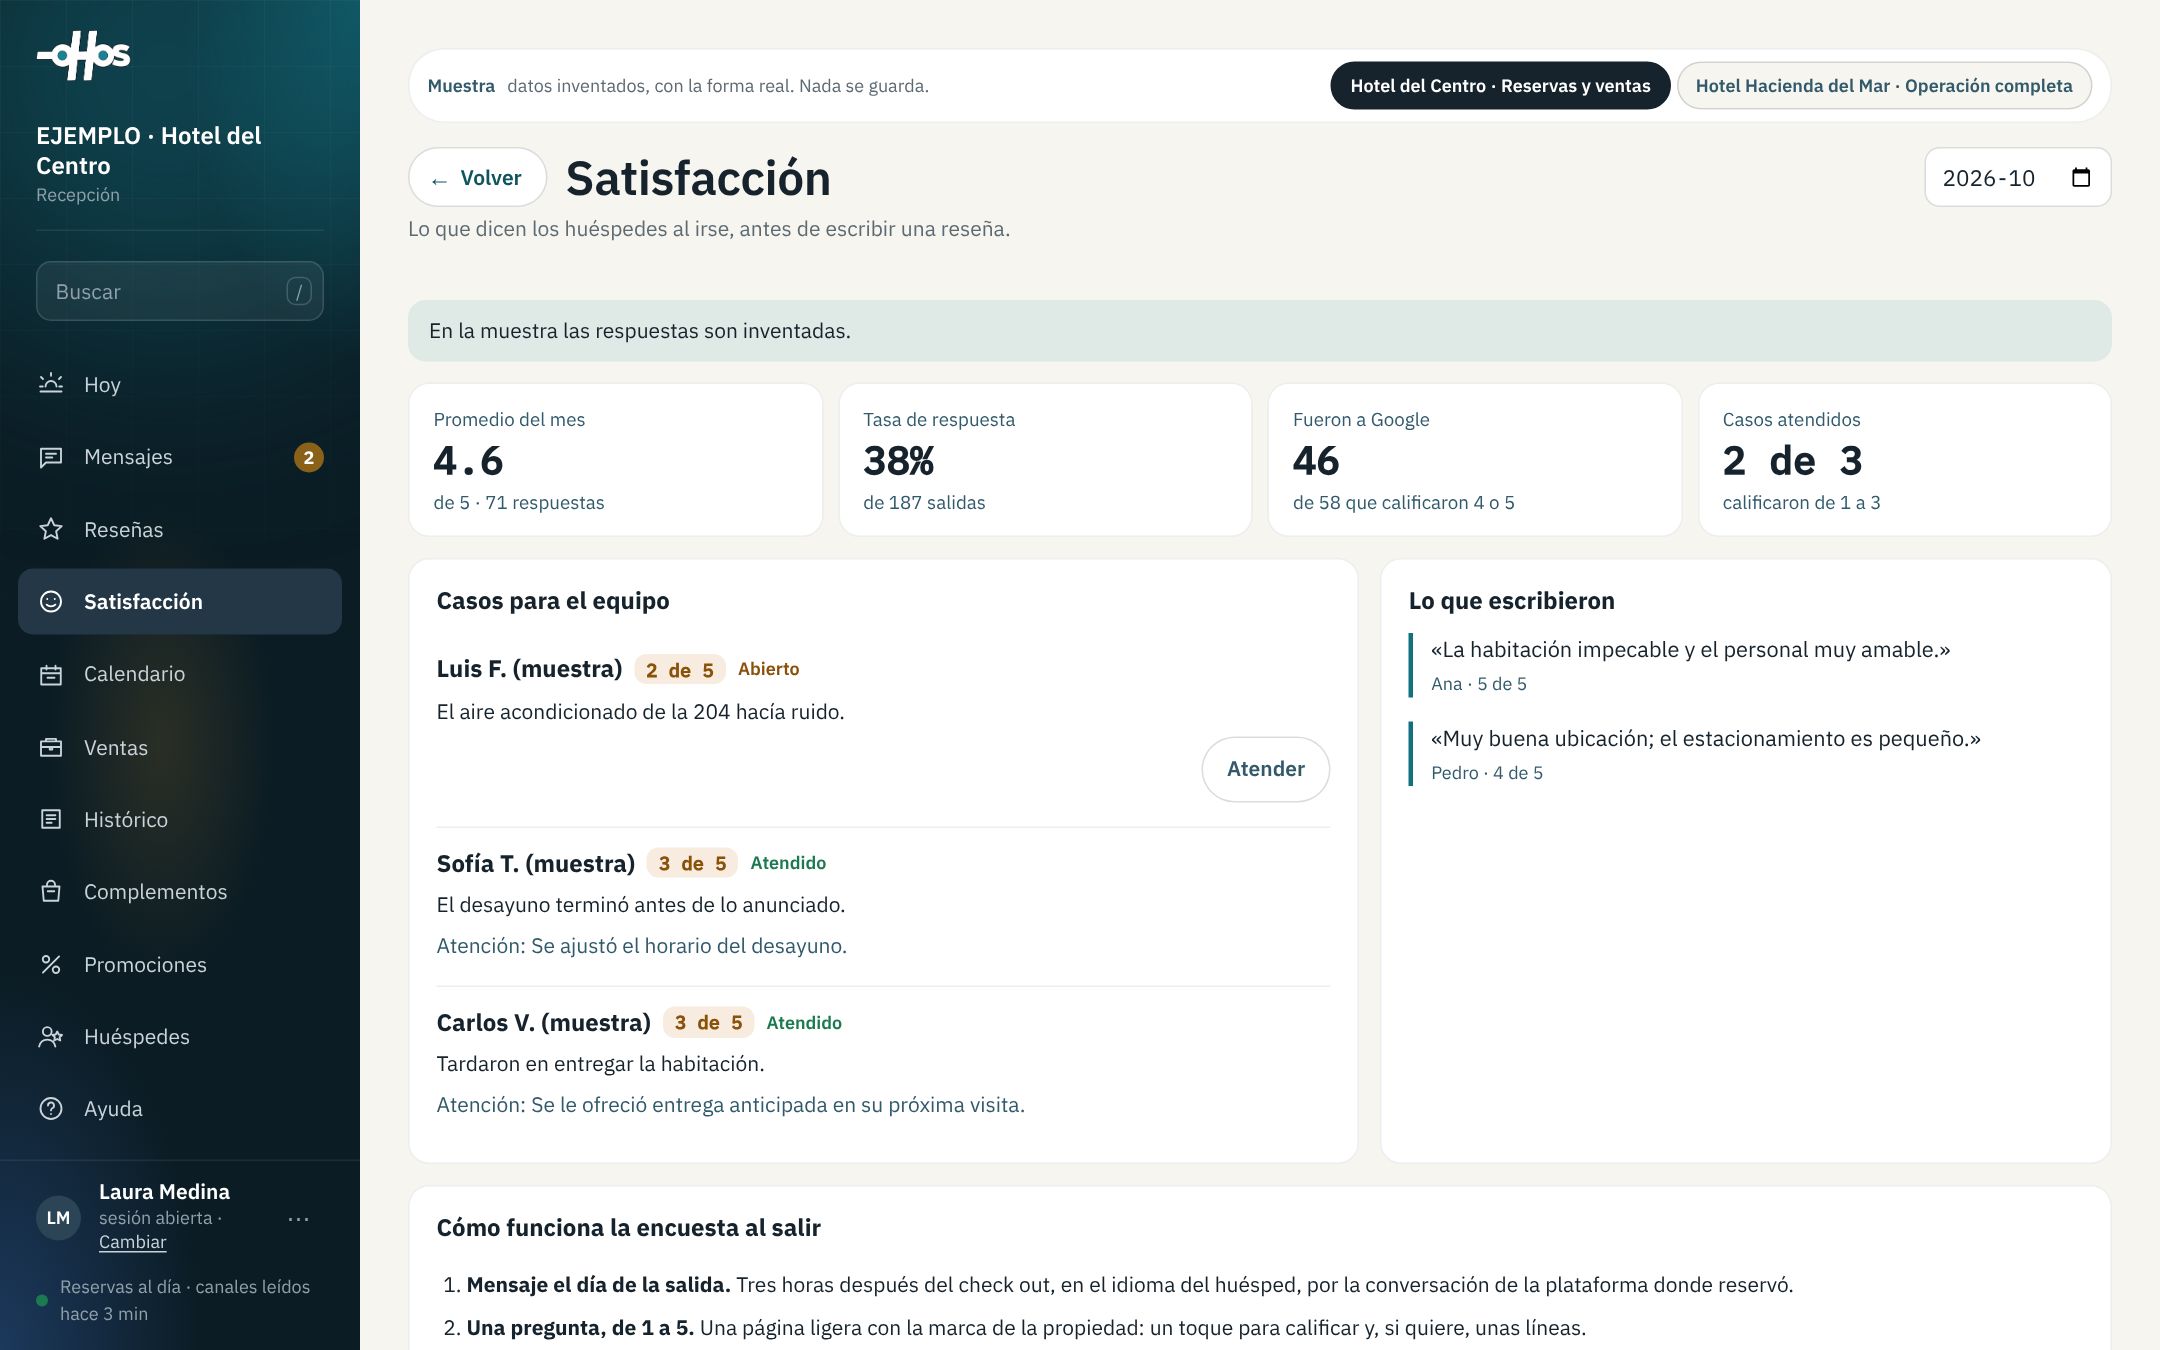This screenshot has width=2160, height=1350.
Task: Open the calendar picker icon in date field
Action: [2081, 177]
